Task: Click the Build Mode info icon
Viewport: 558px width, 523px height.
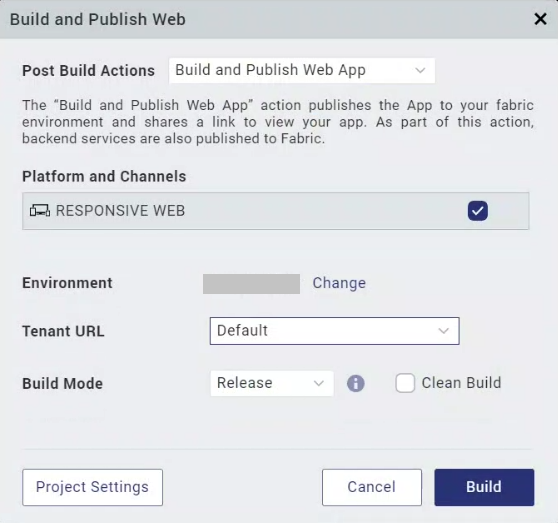Action: tap(356, 384)
